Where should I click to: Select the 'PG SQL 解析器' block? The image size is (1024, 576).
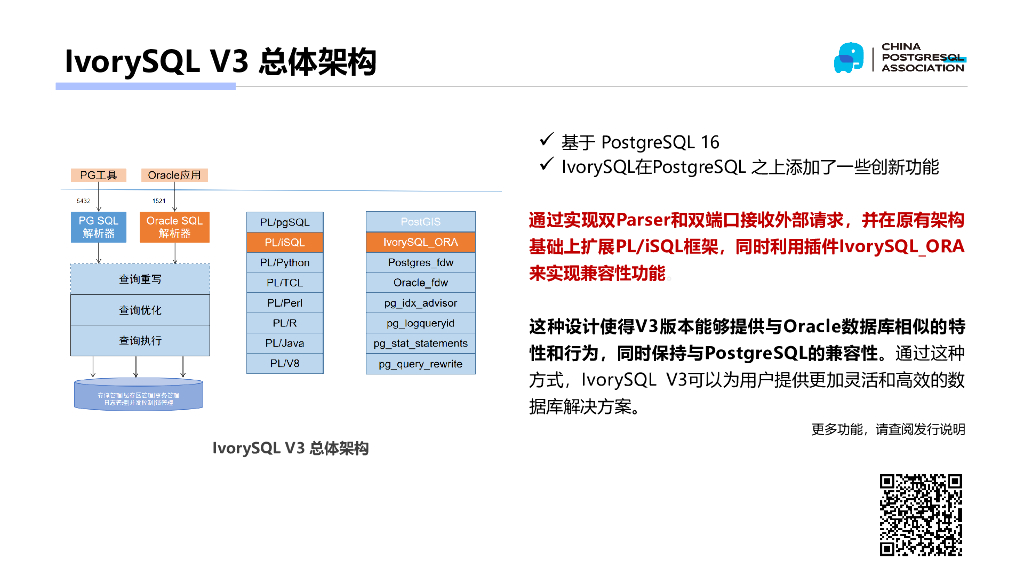tap(99, 227)
